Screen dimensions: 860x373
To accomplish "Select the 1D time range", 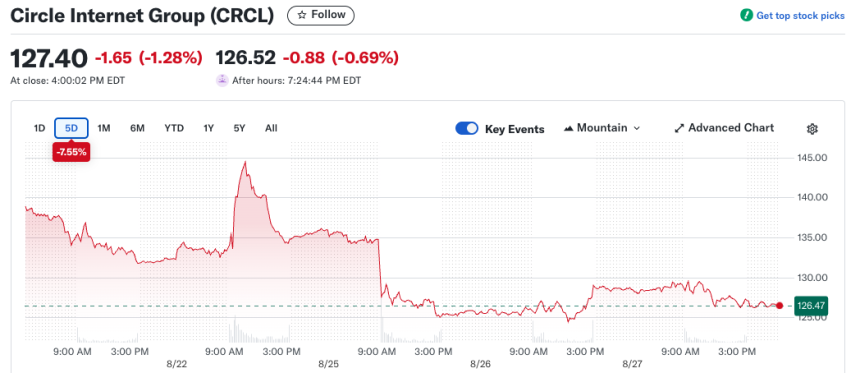I will [39, 128].
